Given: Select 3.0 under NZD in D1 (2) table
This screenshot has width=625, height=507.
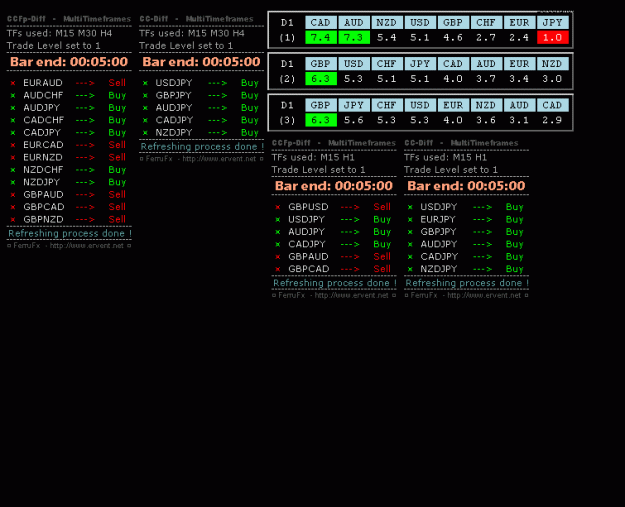Looking at the screenshot, I should [x=552, y=79].
